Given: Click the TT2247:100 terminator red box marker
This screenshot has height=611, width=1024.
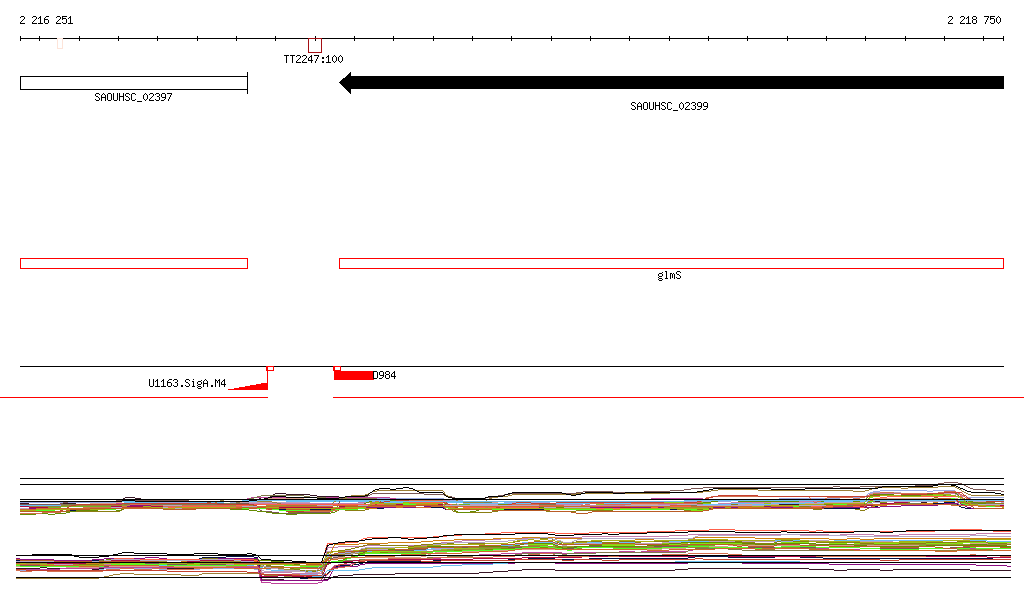Looking at the screenshot, I should click(x=315, y=46).
